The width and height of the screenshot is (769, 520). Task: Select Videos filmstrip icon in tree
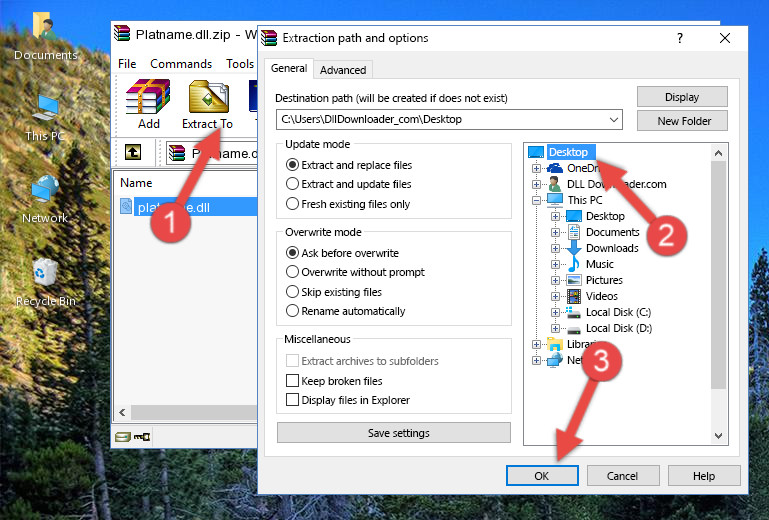pos(574,296)
